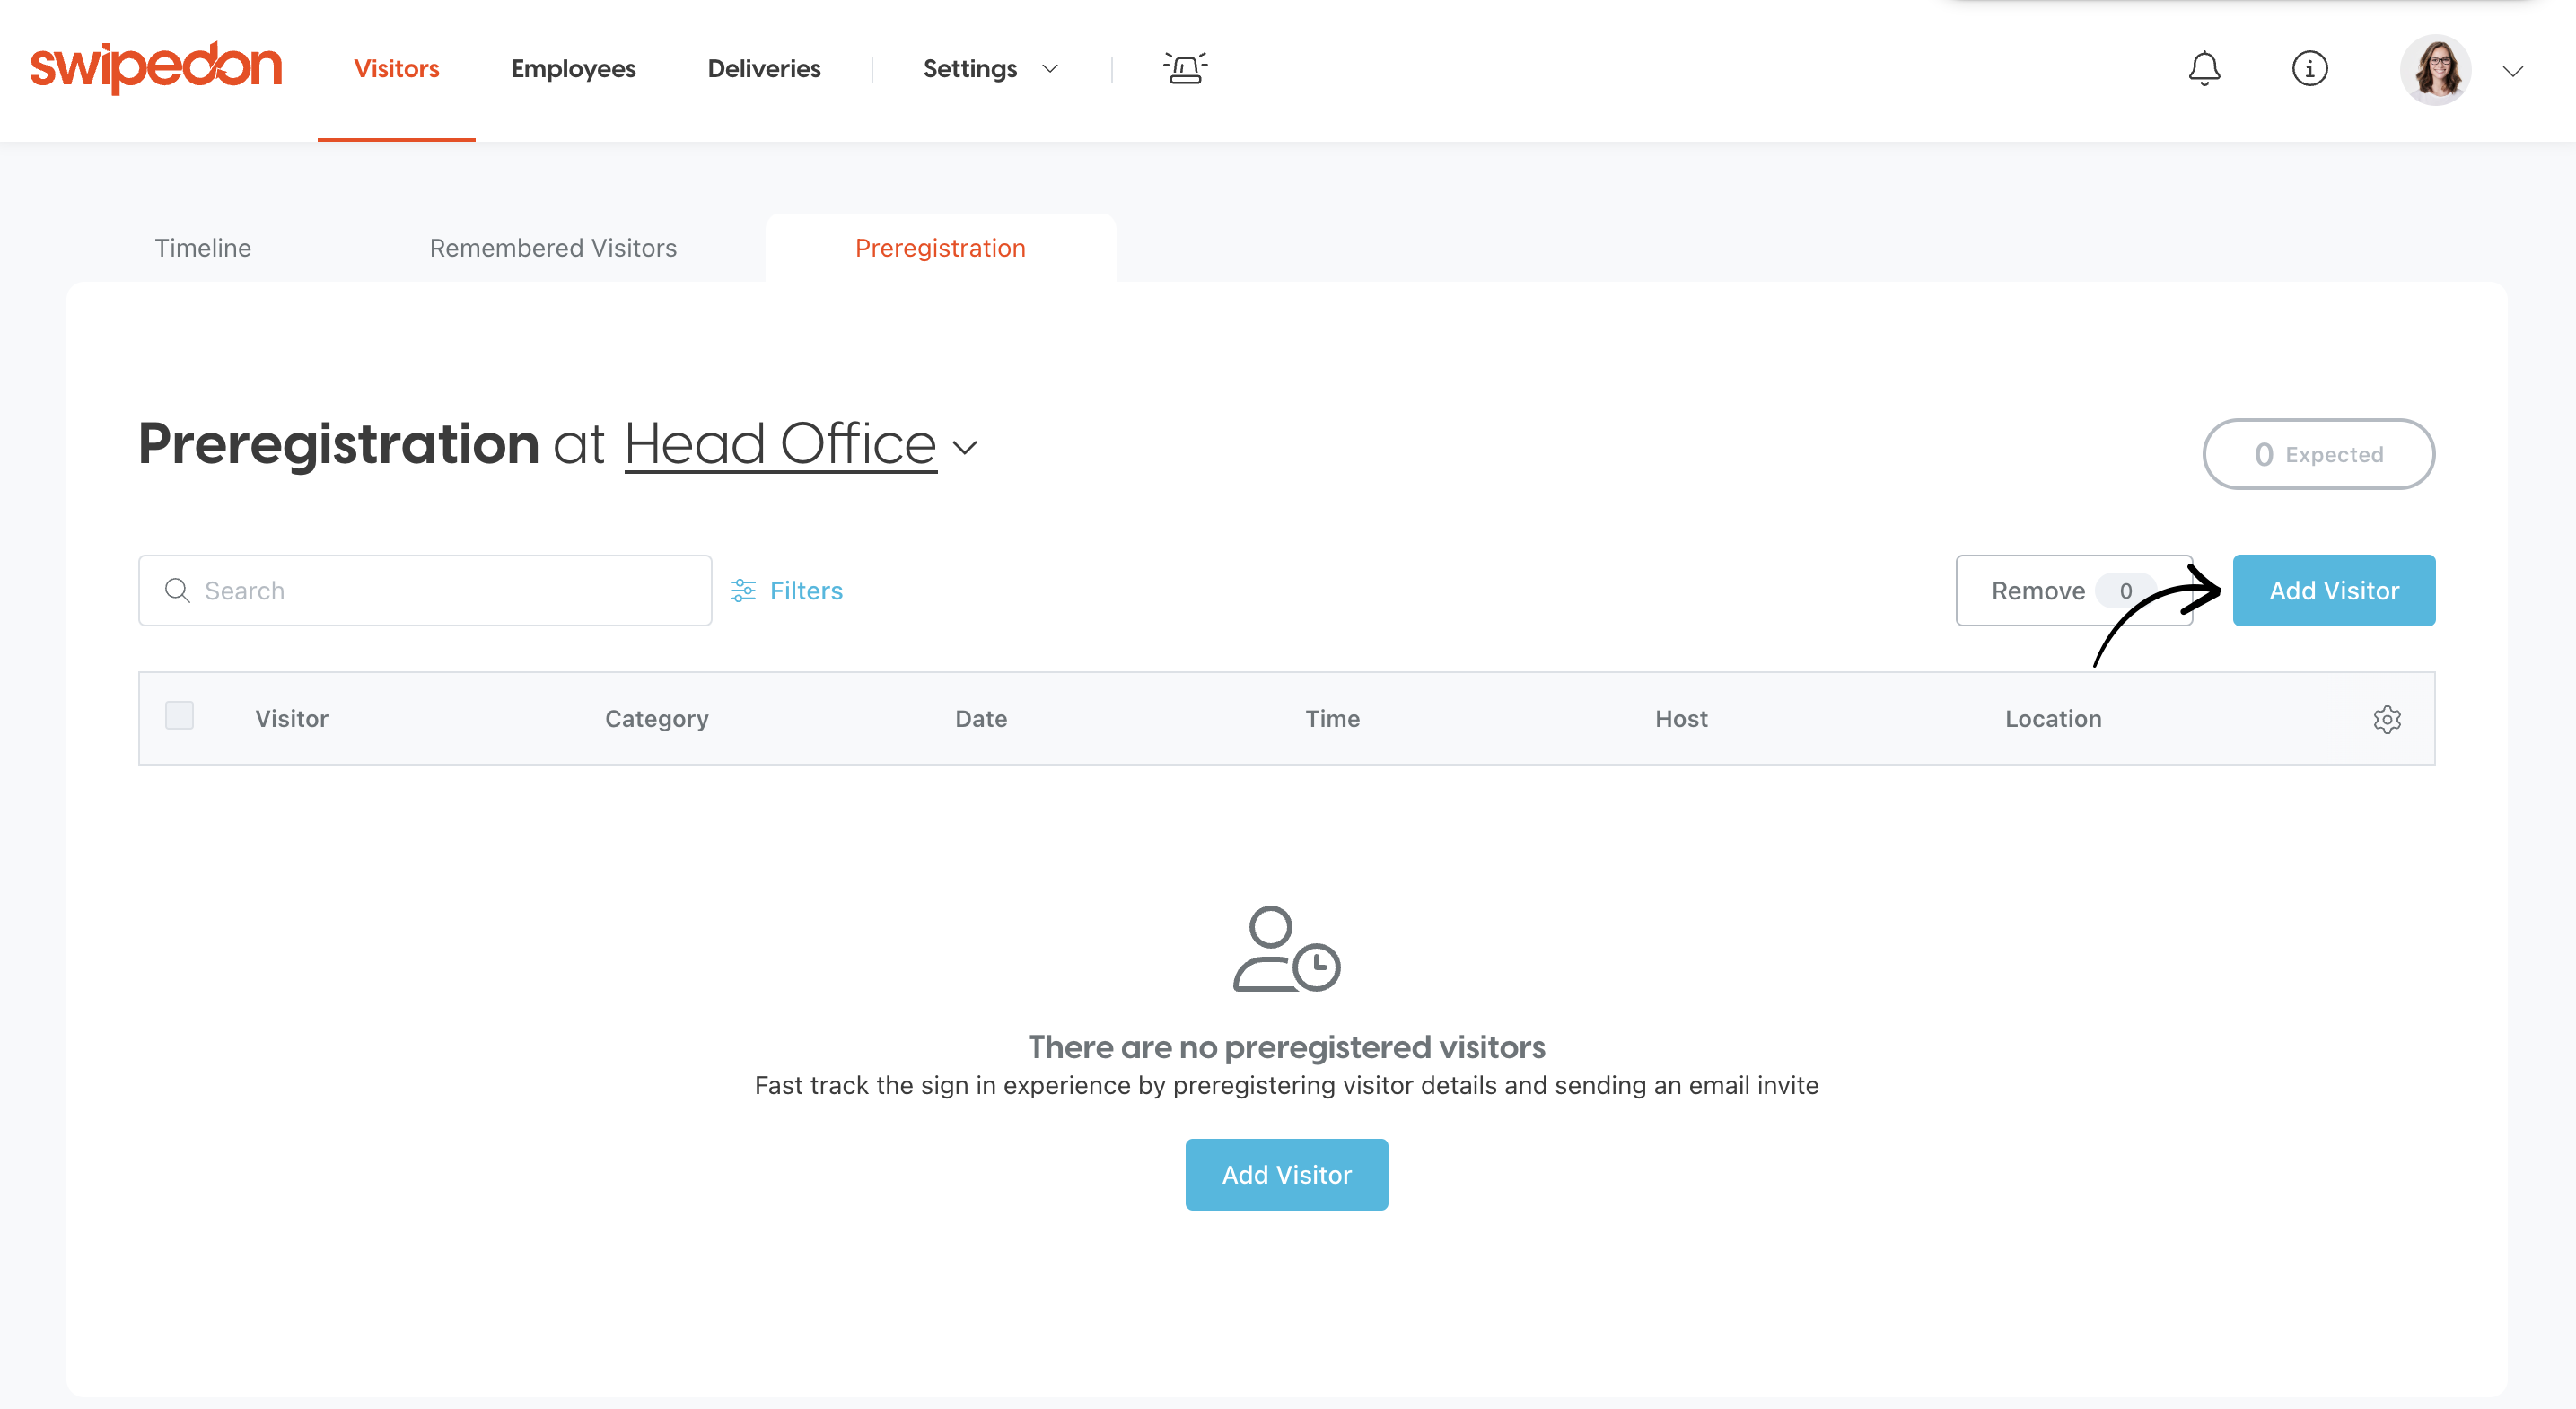Sort by Visitor column header

291,718
